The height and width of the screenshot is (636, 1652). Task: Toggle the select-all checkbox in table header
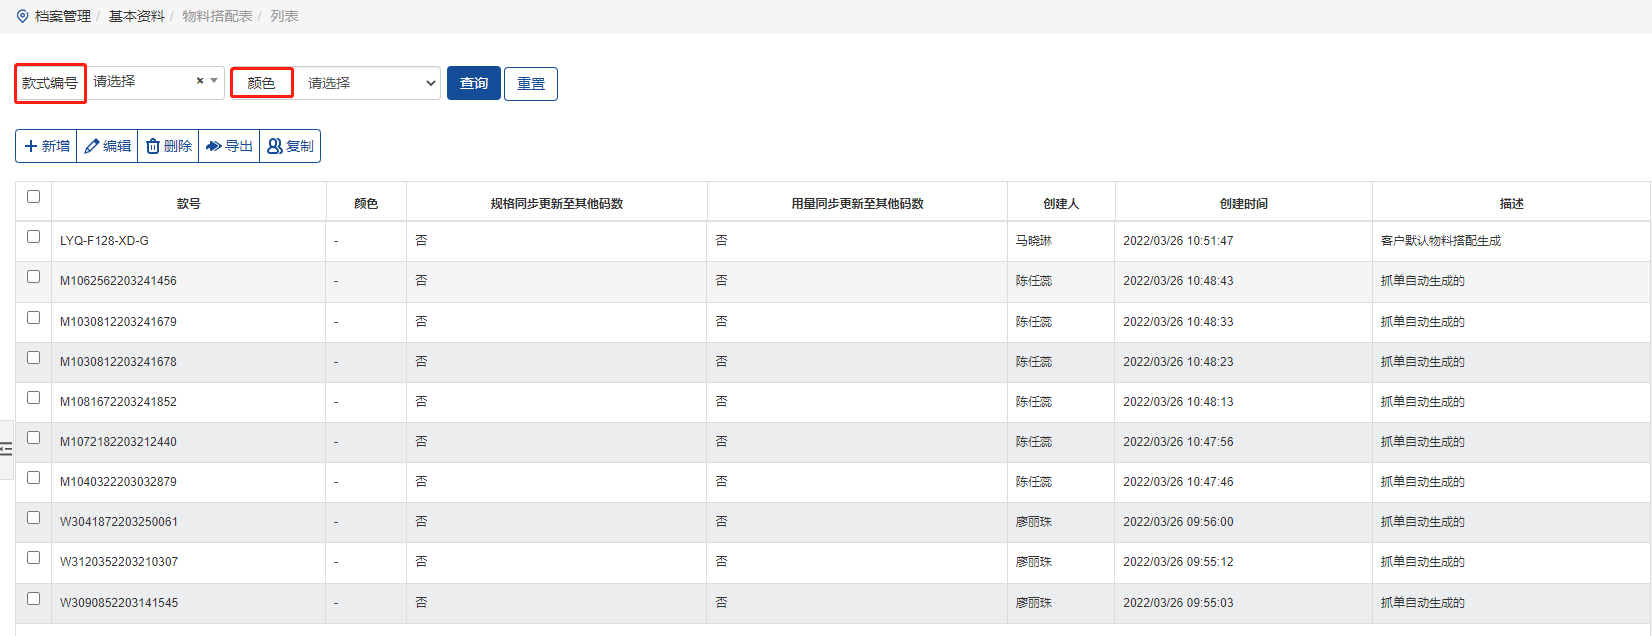tap(33, 197)
